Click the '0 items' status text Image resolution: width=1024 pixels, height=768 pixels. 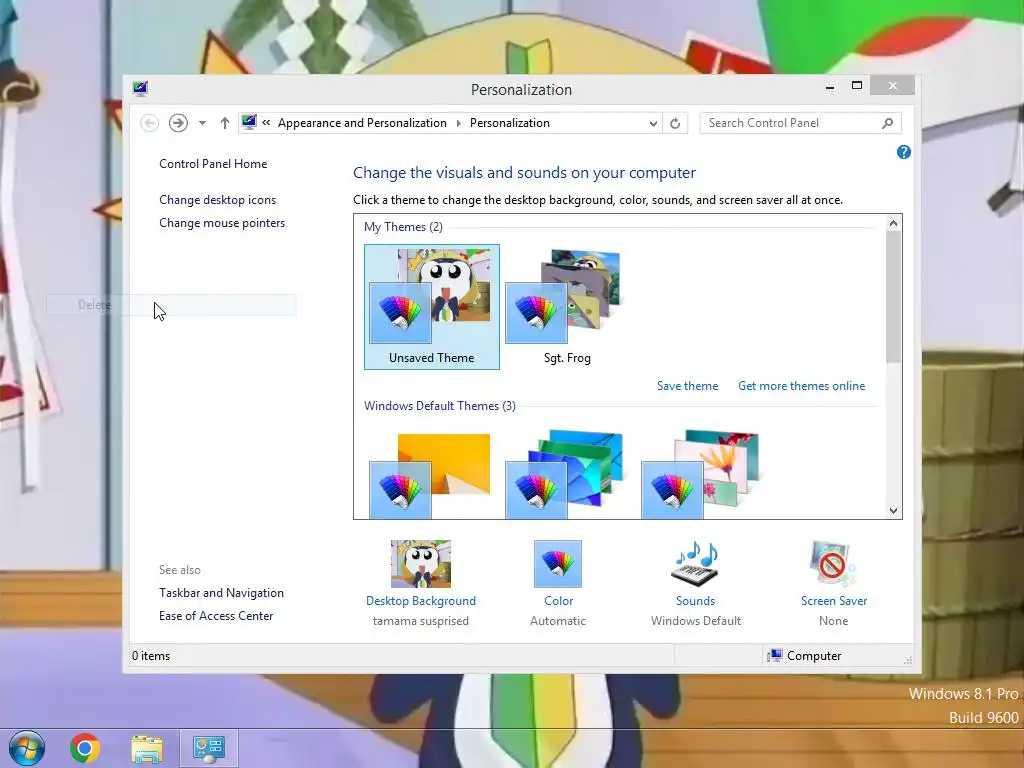point(151,656)
